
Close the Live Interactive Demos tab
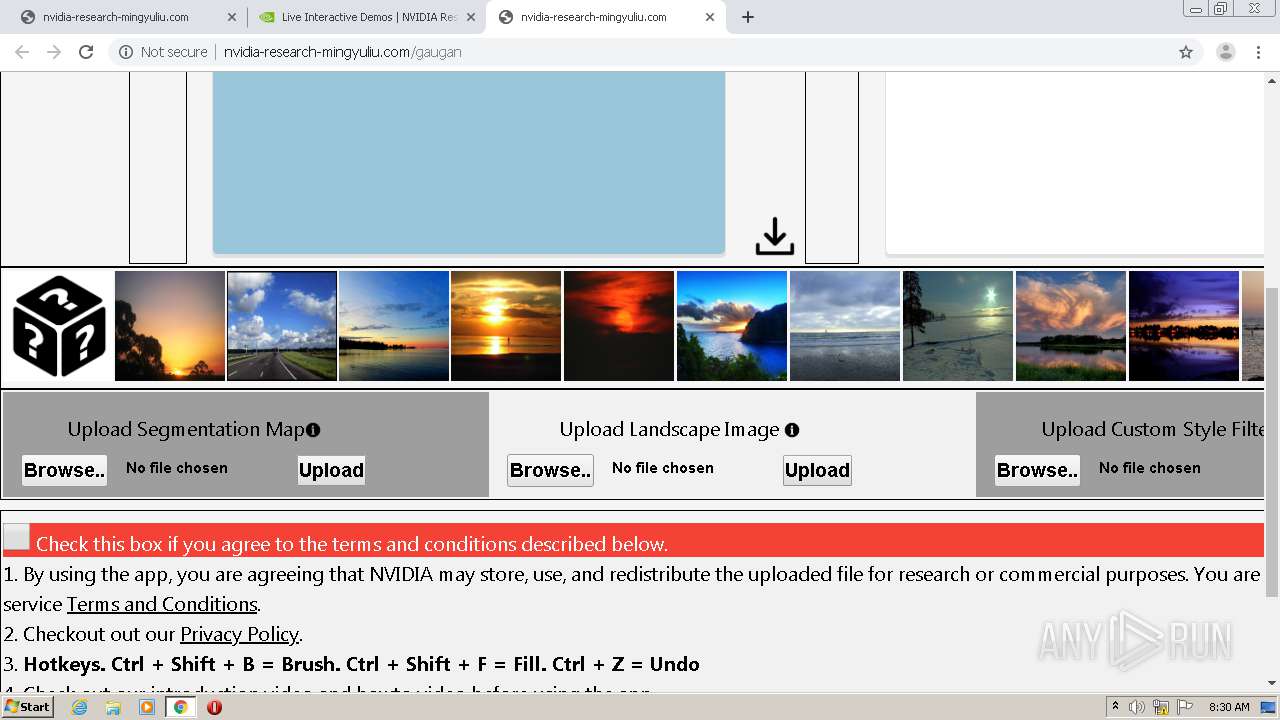click(471, 17)
